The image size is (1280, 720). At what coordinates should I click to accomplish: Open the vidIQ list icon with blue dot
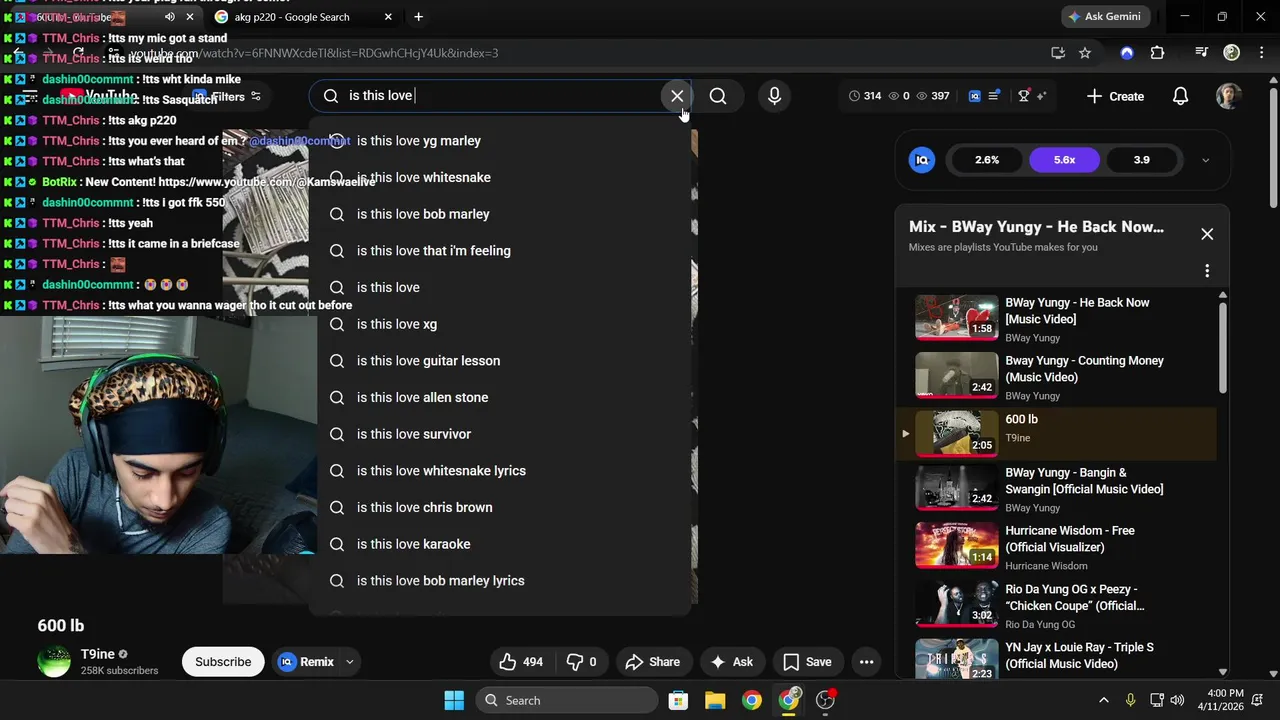[x=994, y=96]
